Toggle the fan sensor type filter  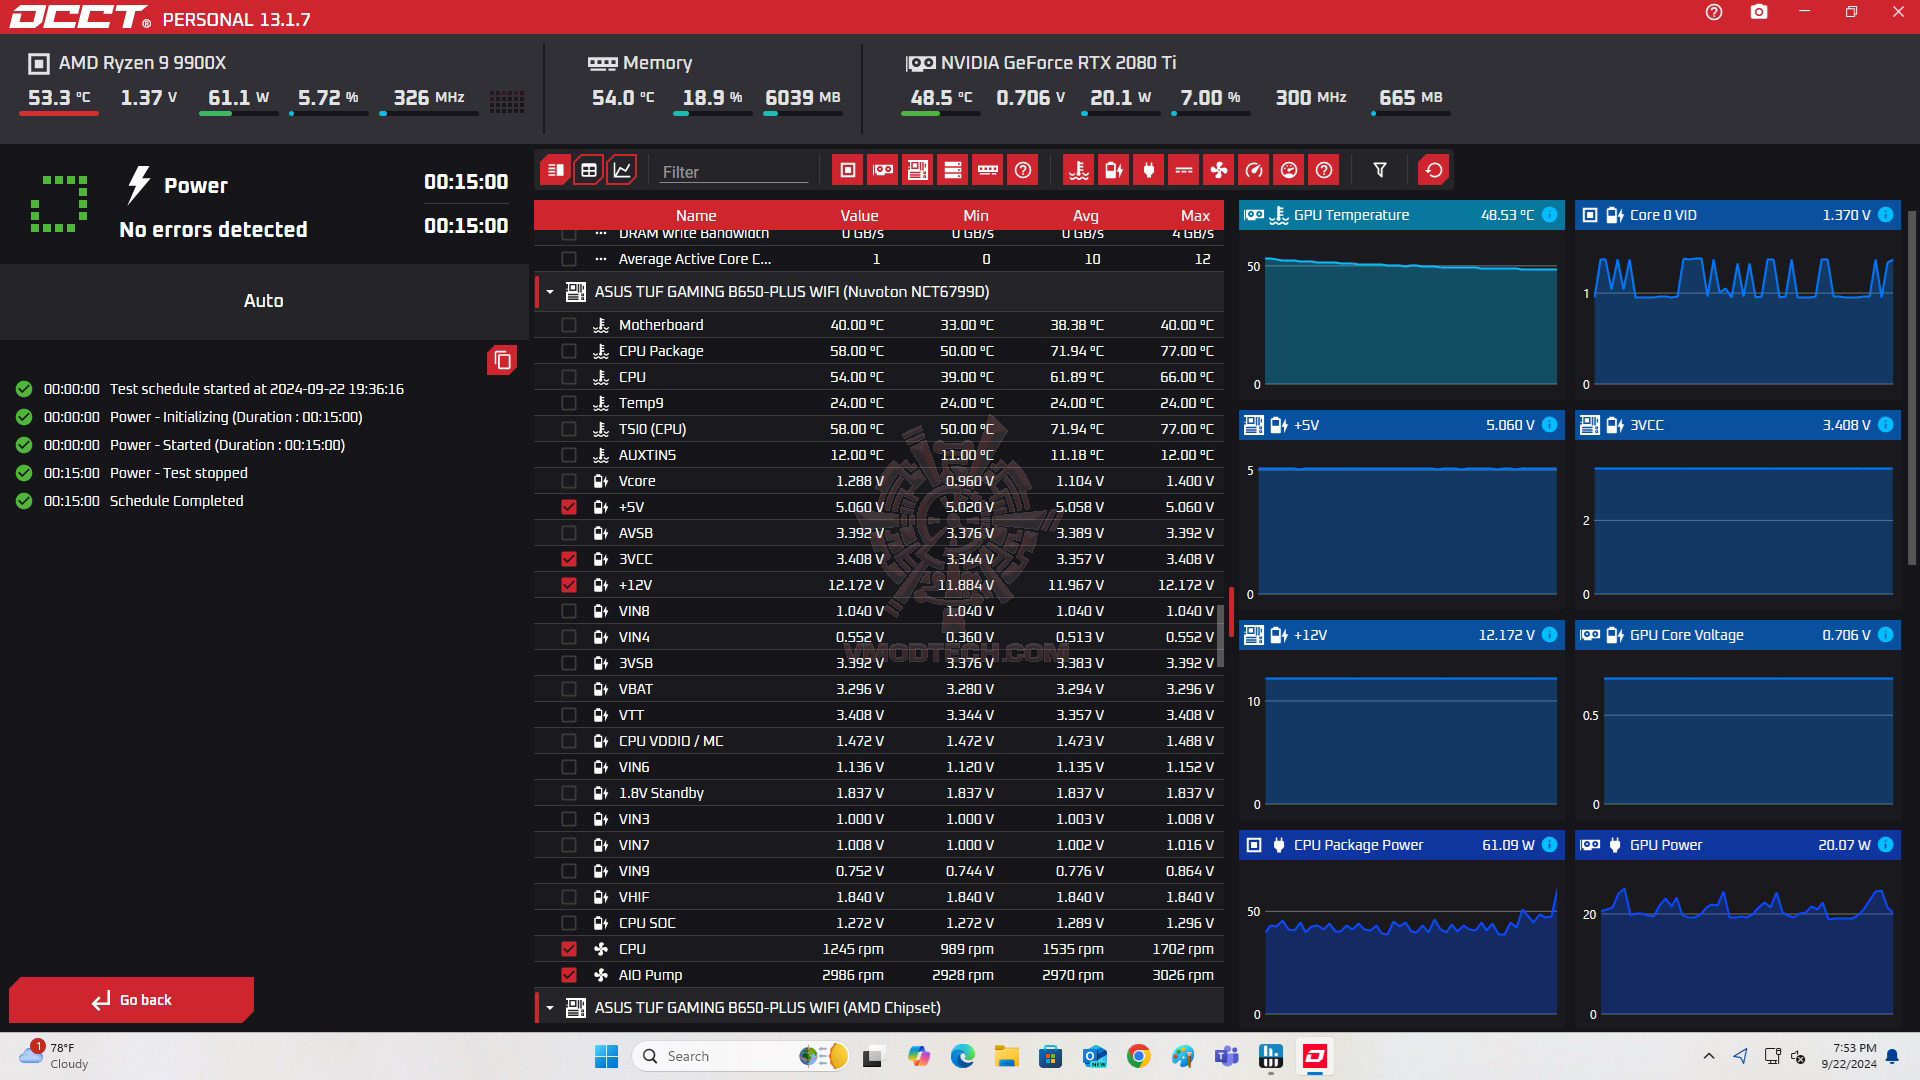[x=1218, y=170]
